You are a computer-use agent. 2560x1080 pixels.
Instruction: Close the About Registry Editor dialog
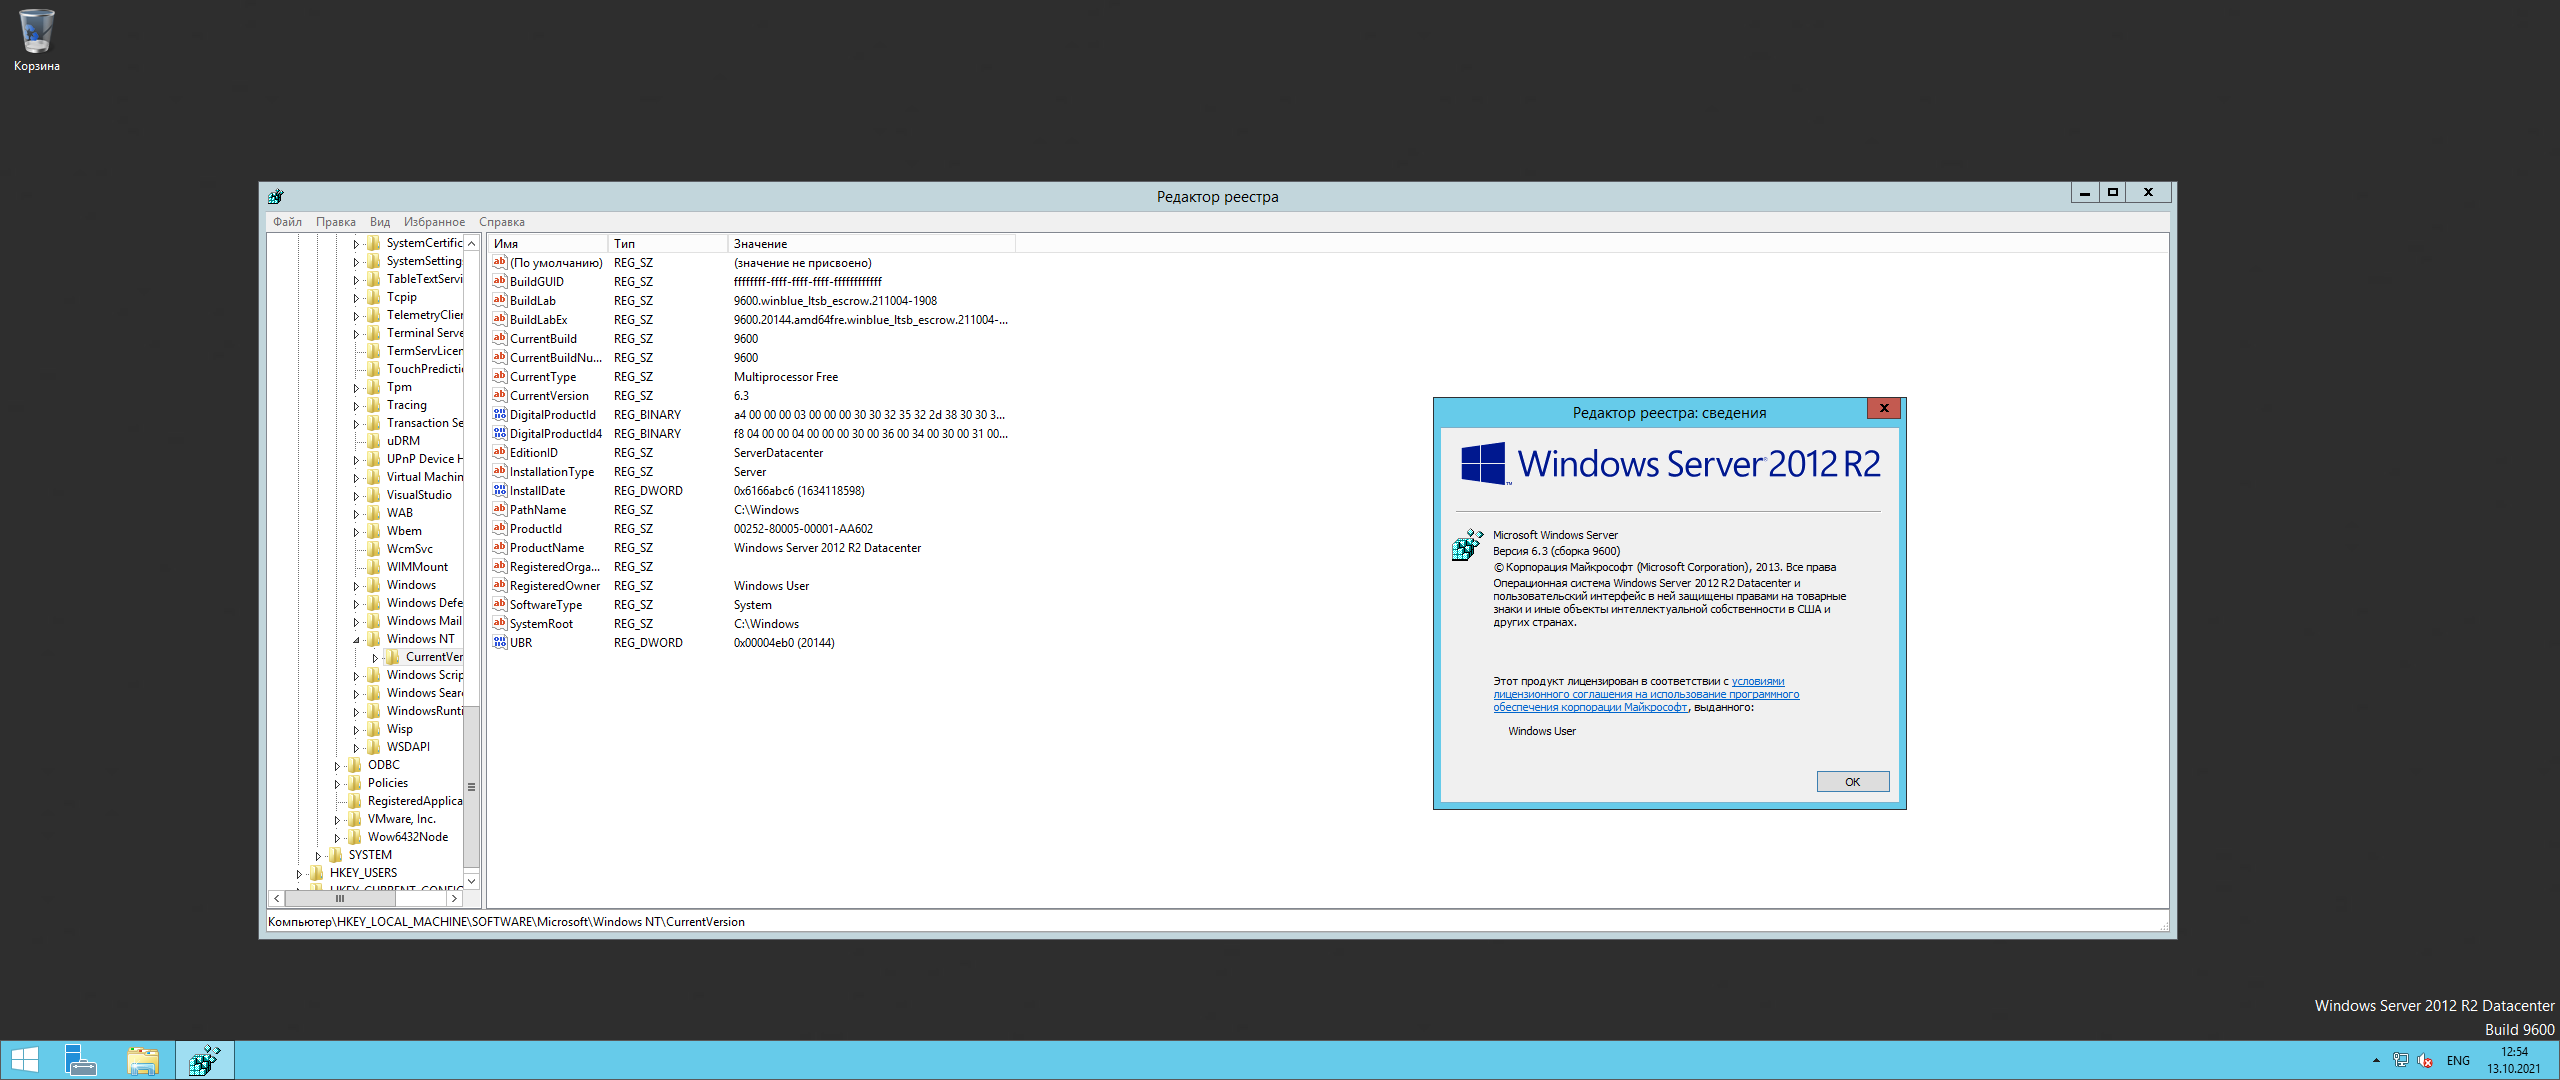(x=1884, y=408)
